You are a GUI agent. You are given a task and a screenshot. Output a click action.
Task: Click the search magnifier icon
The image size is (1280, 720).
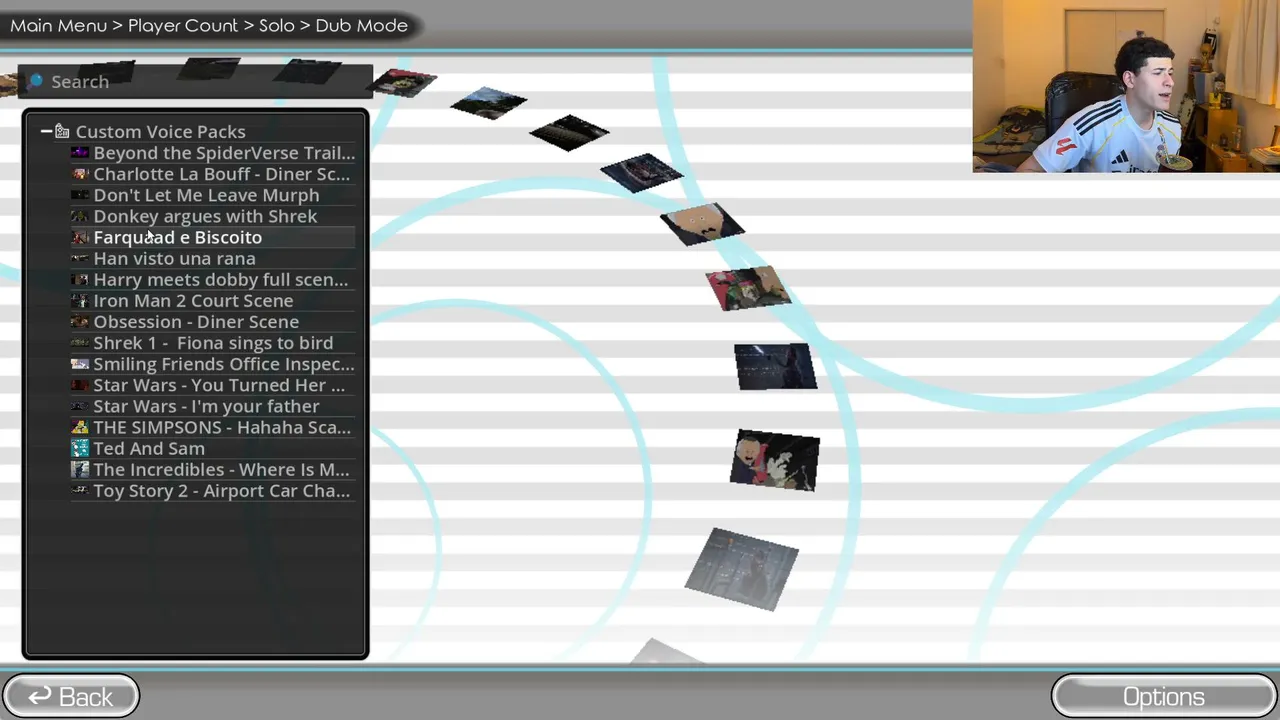point(36,81)
